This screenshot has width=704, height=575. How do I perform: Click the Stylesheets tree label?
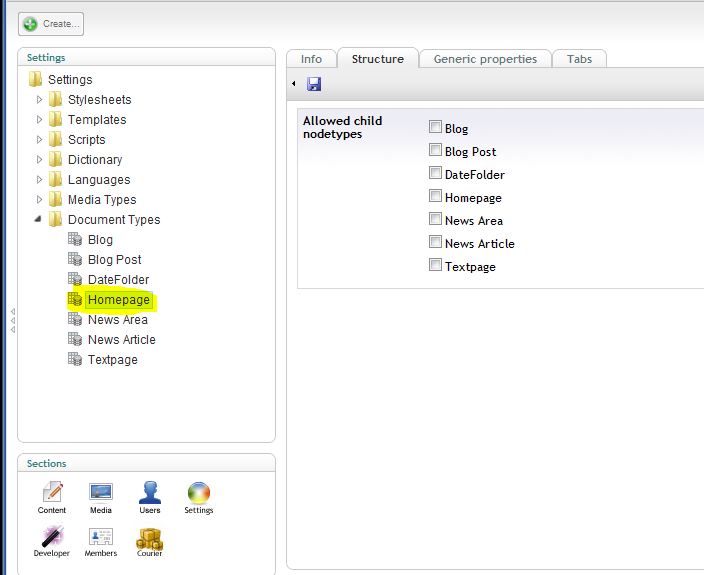click(x=100, y=100)
